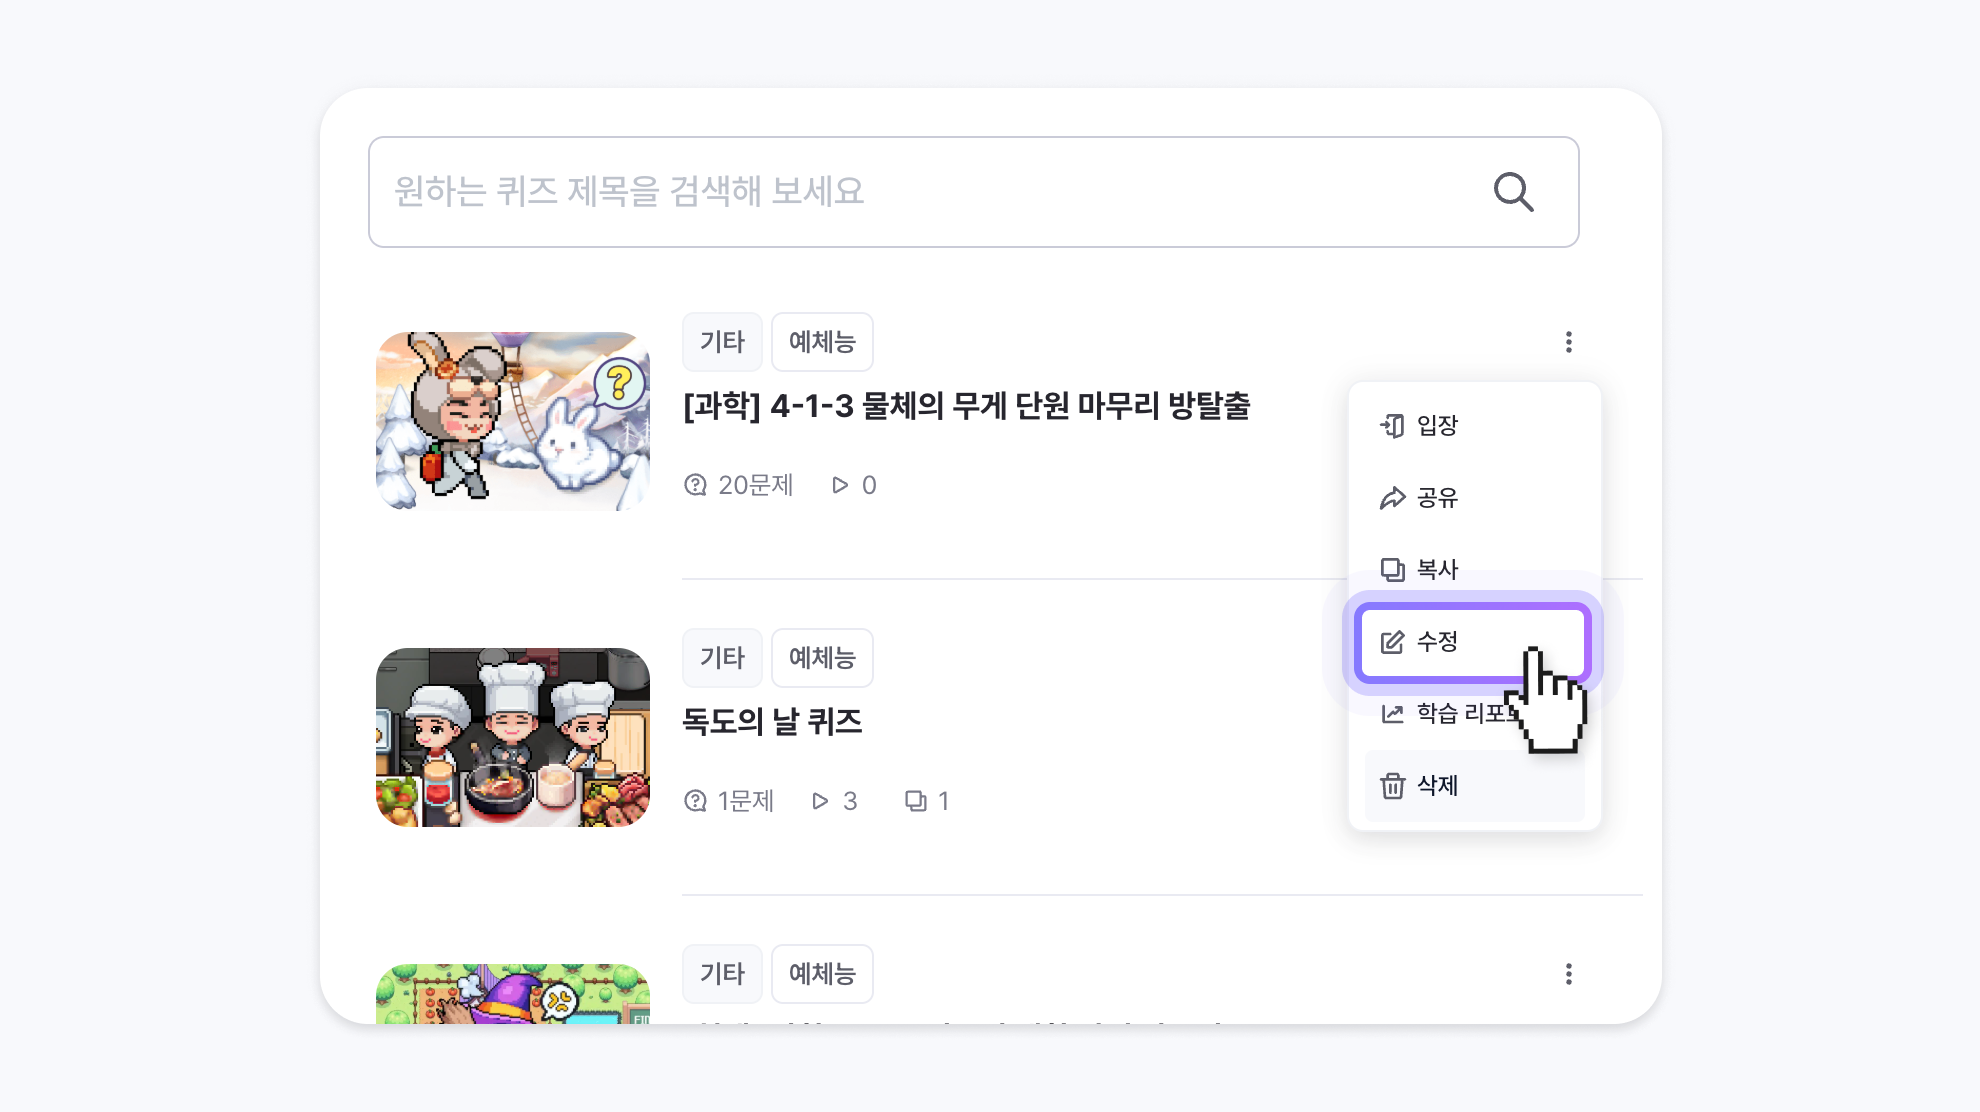Choose 복사 (copy) in the context menu
1980x1112 pixels.
1475,570
